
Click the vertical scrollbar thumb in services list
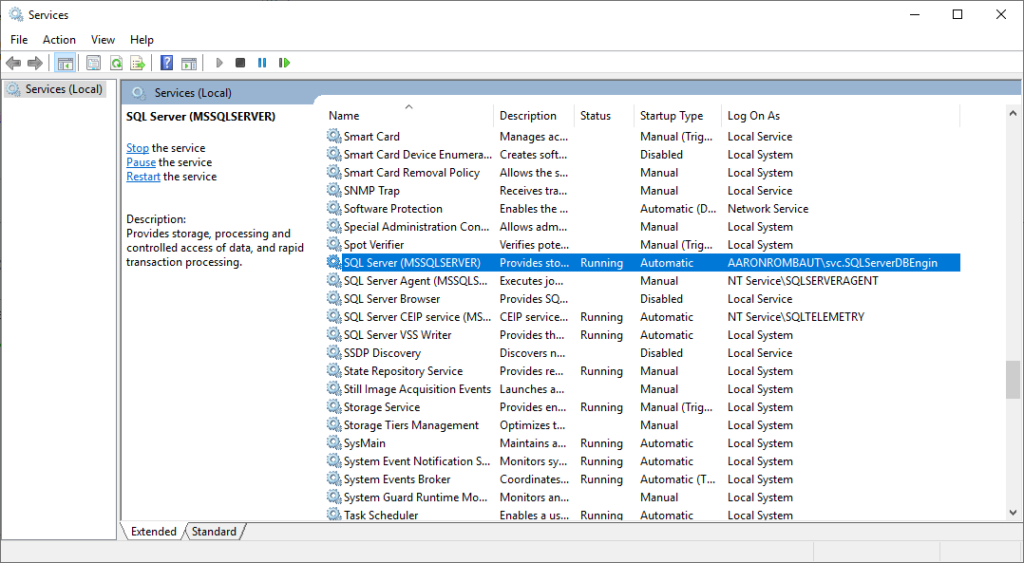(x=1012, y=379)
